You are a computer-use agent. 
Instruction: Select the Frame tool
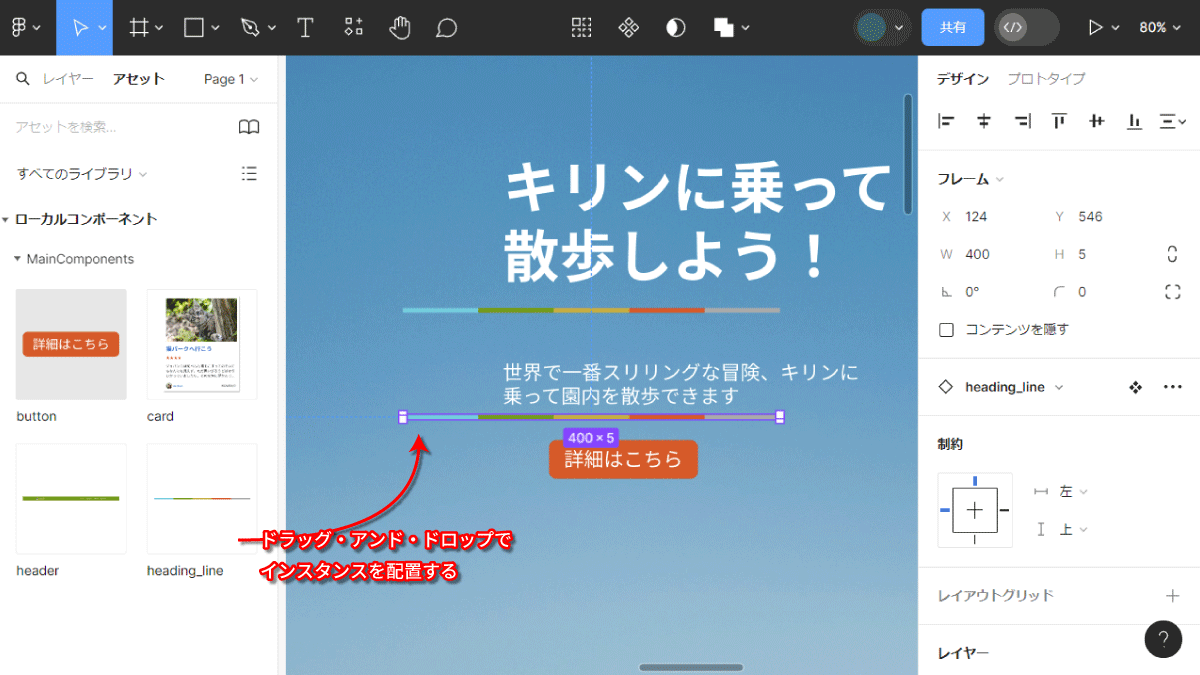point(140,28)
